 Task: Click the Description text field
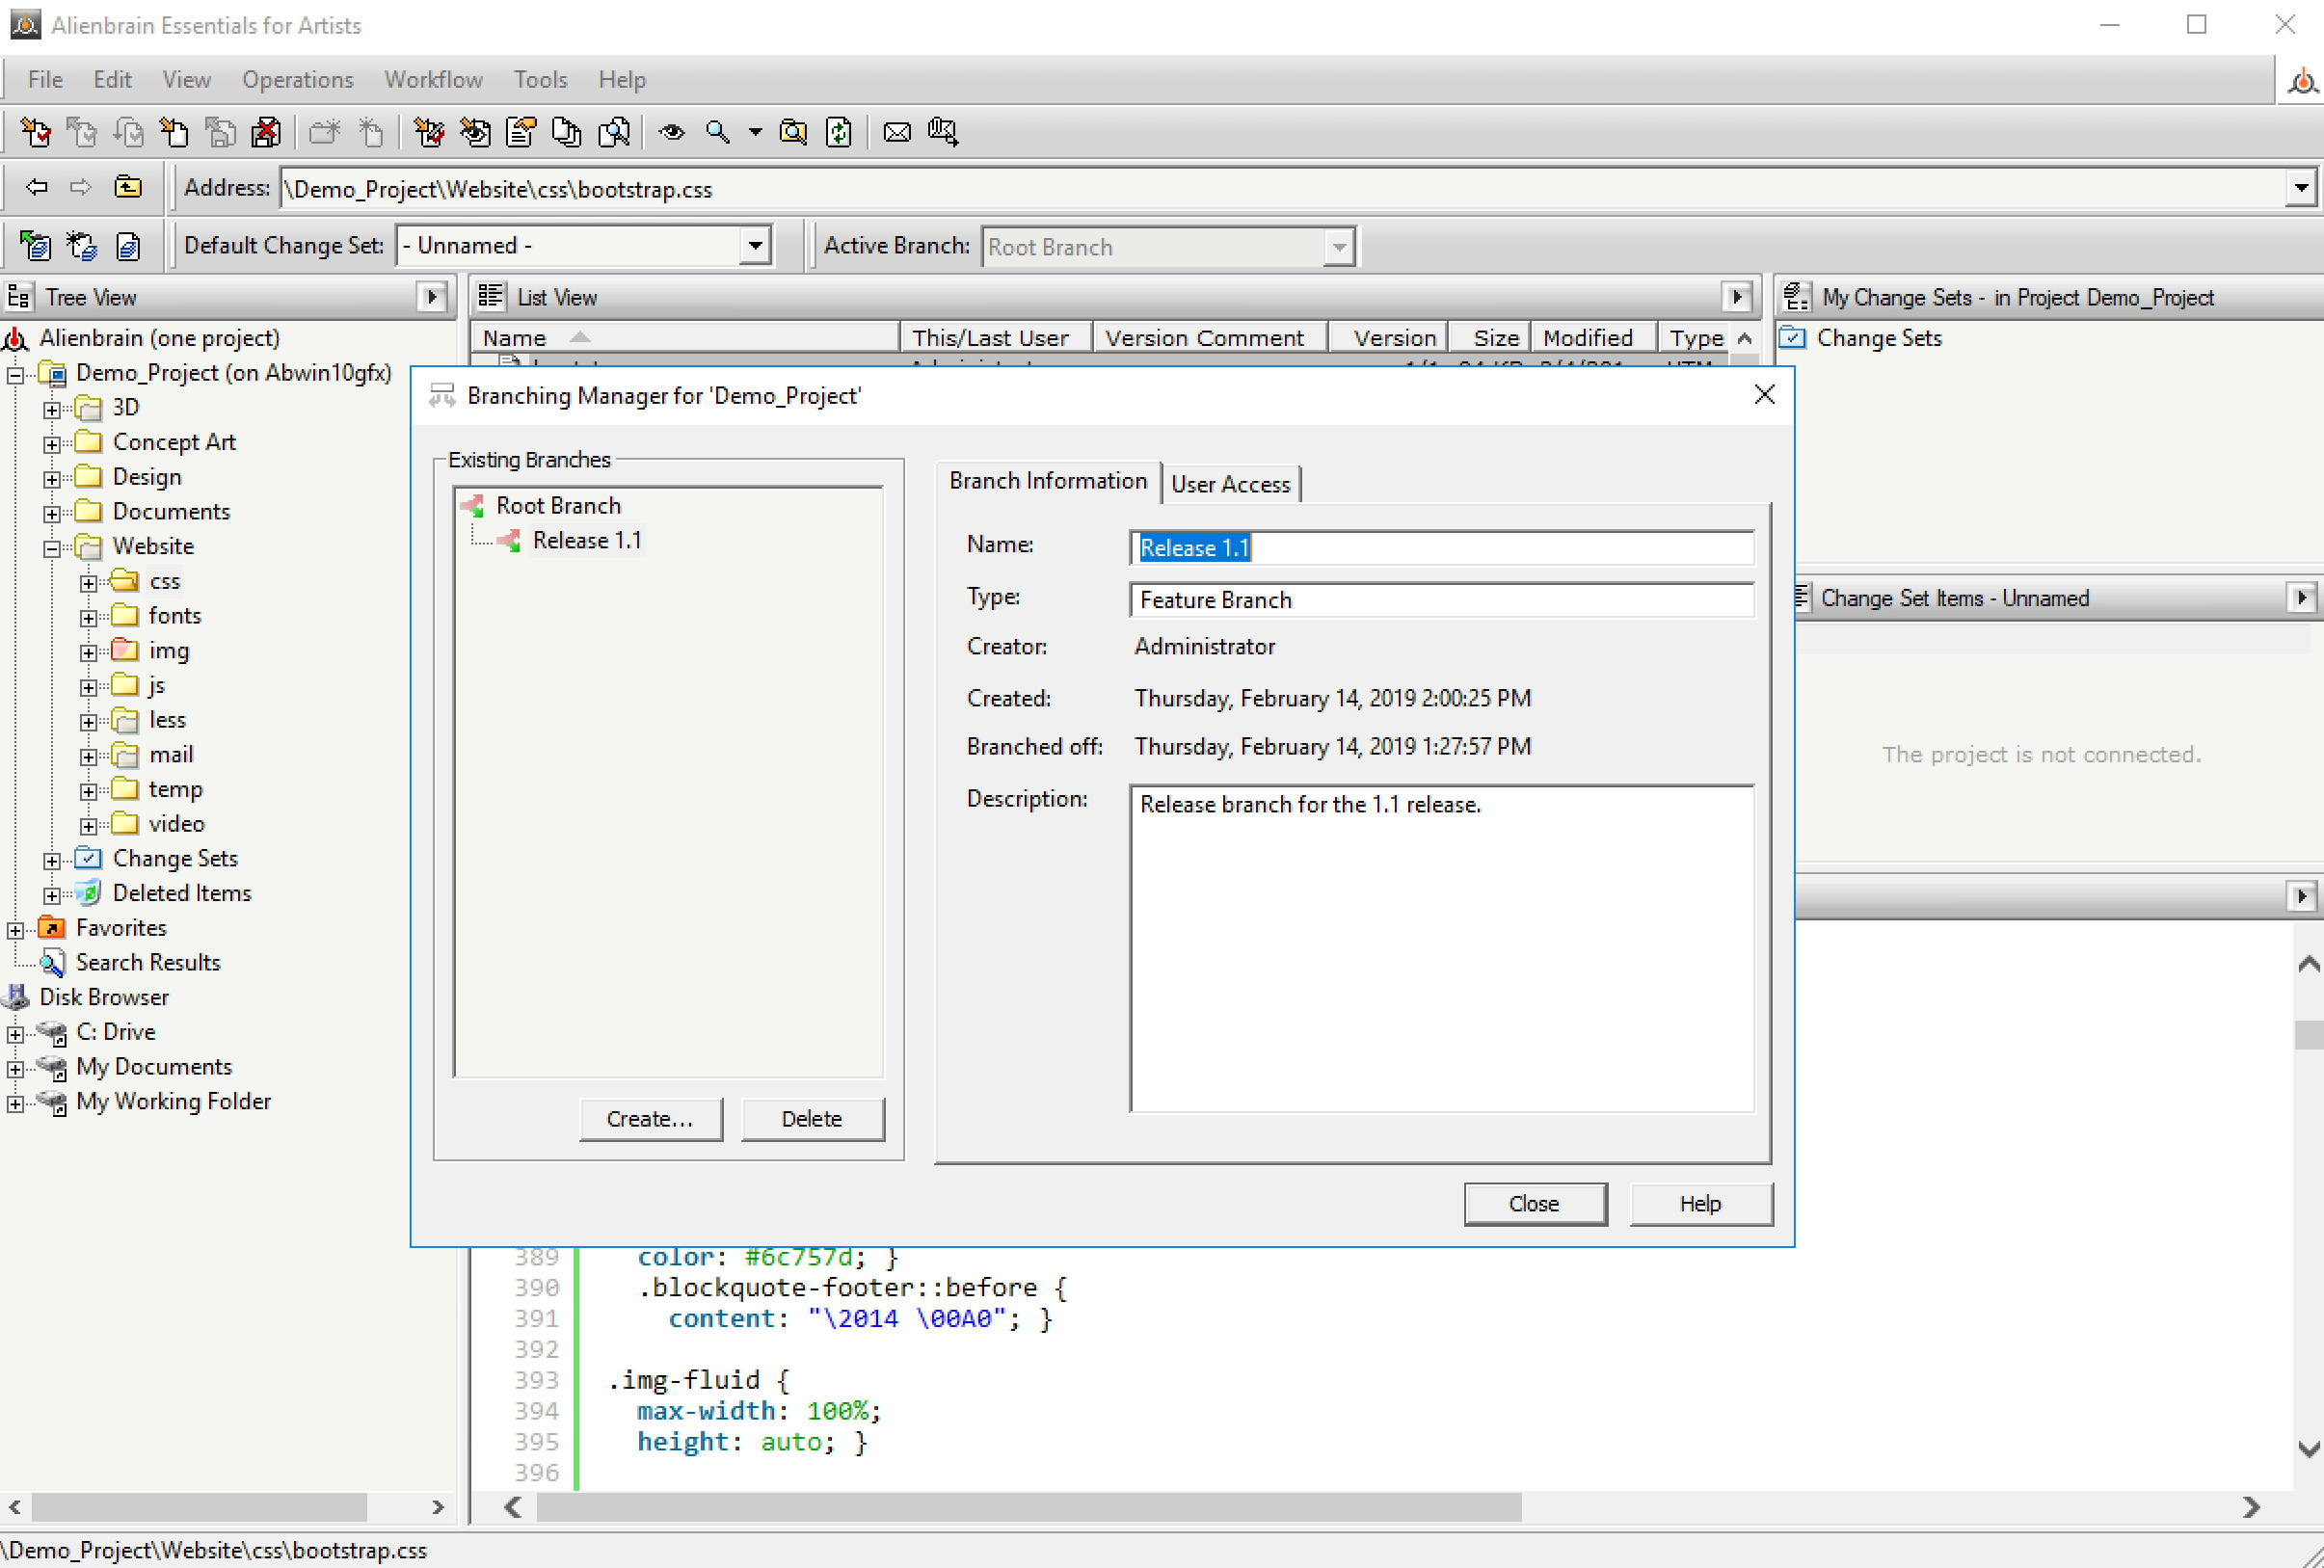1441,948
